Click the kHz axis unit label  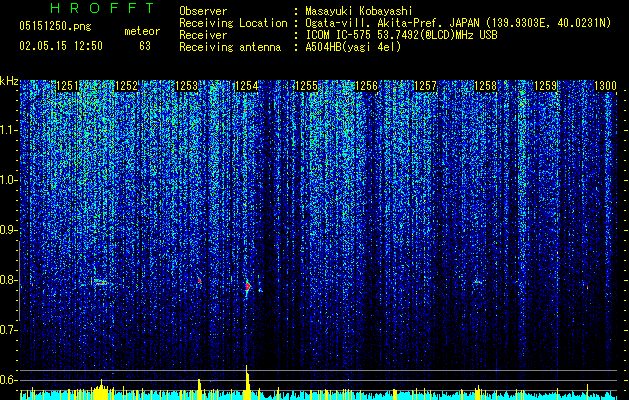pyautogui.click(x=9, y=81)
